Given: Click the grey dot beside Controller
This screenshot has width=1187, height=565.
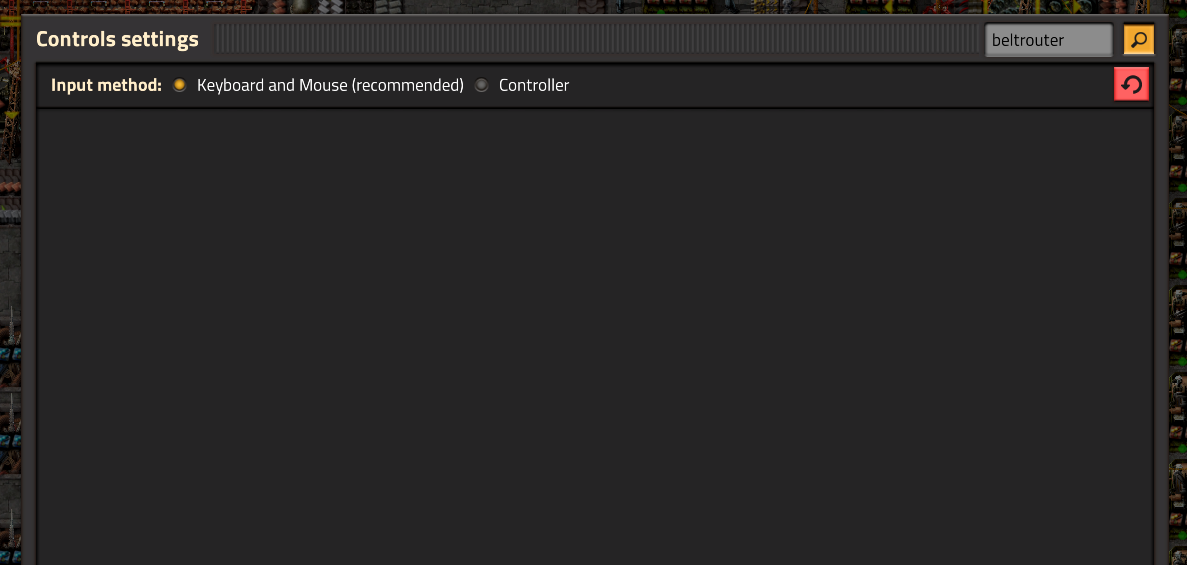Looking at the screenshot, I should [x=481, y=86].
